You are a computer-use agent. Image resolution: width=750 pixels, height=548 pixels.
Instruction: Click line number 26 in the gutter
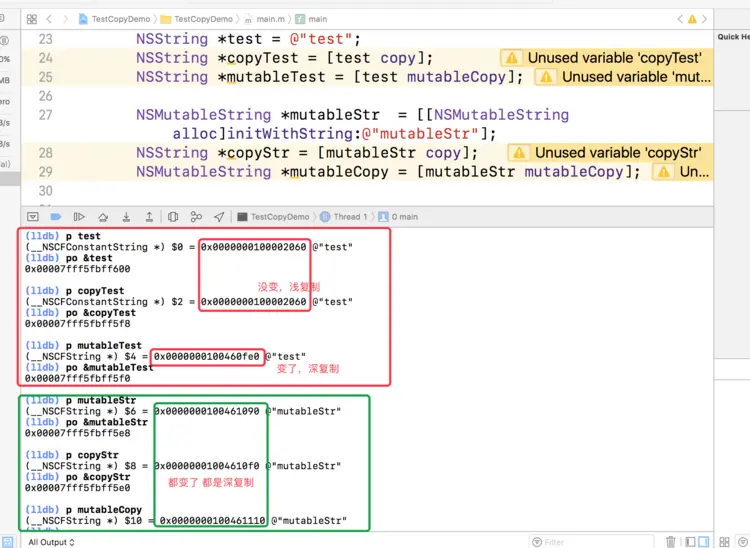point(45,96)
